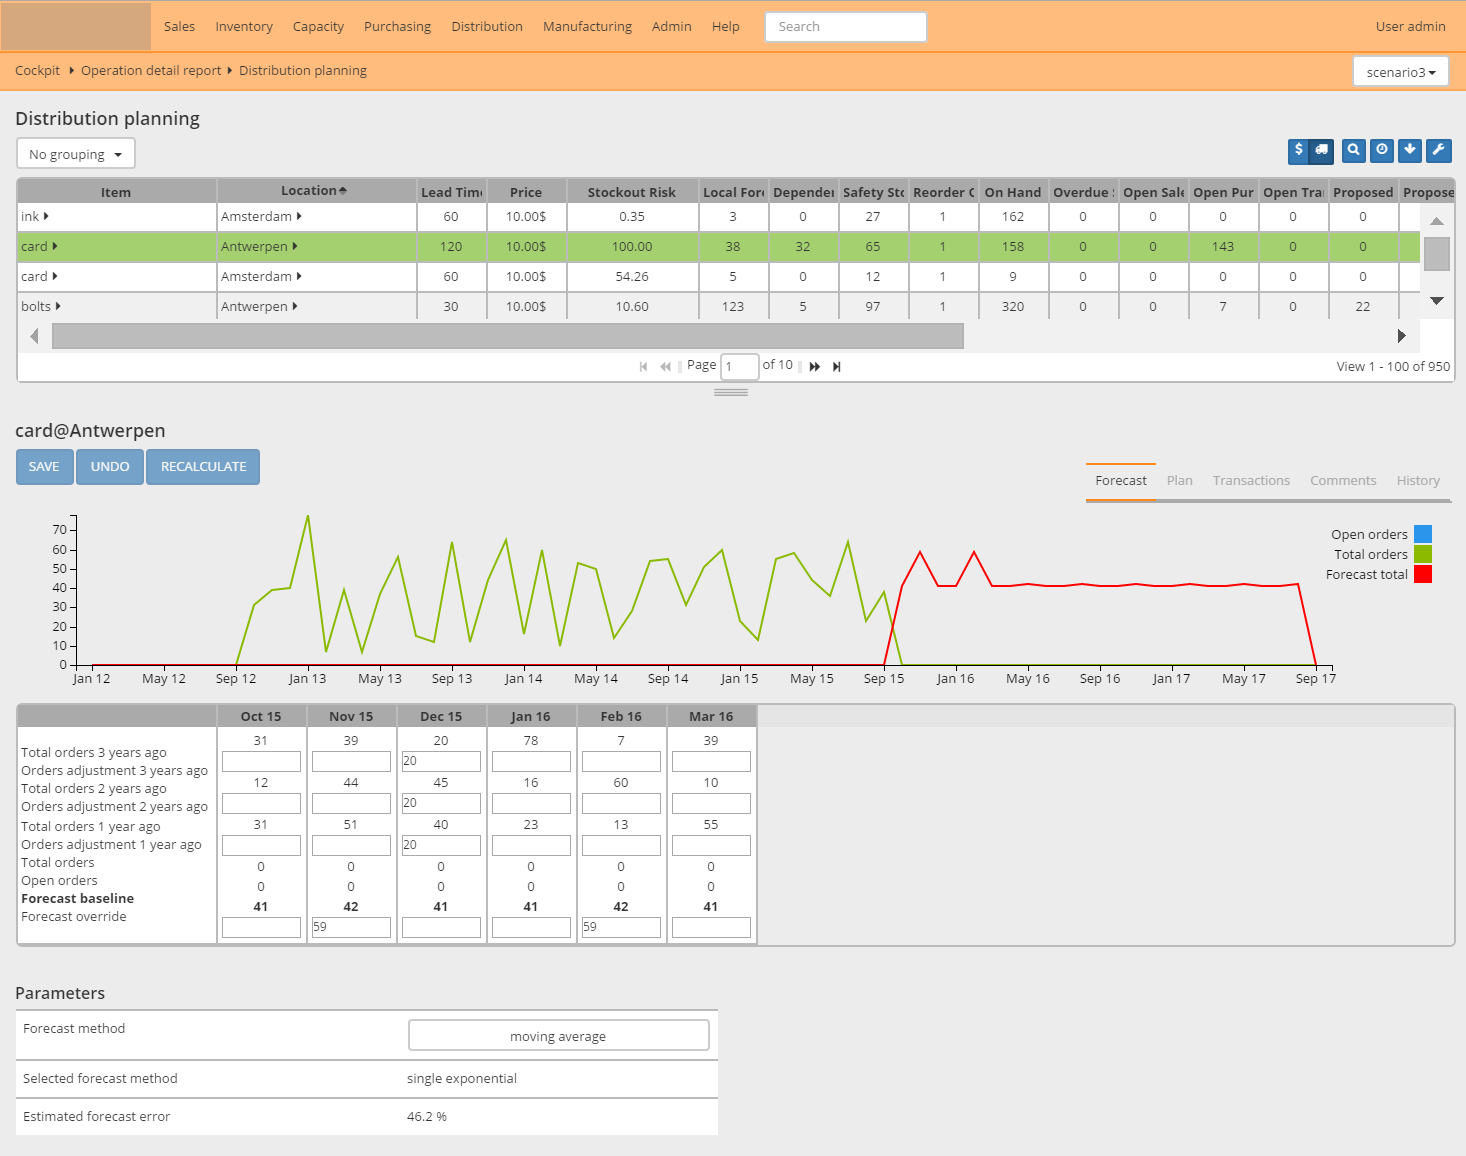Open the Manufacturing menu
The height and width of the screenshot is (1156, 1466).
tap(587, 26)
